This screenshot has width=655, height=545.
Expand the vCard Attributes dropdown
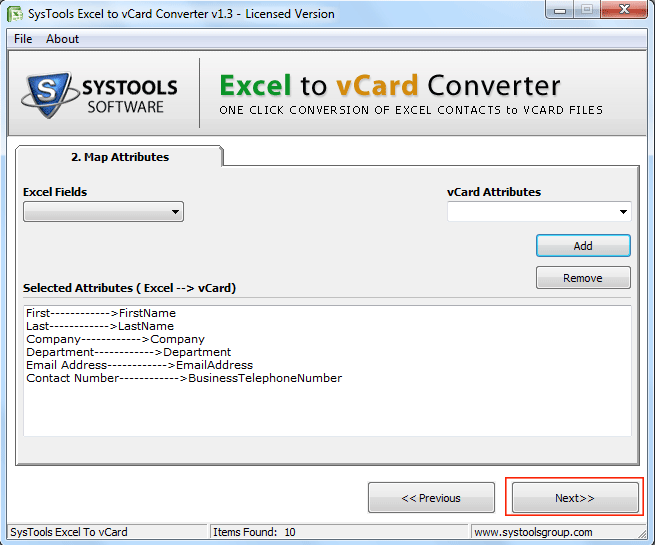click(x=539, y=212)
